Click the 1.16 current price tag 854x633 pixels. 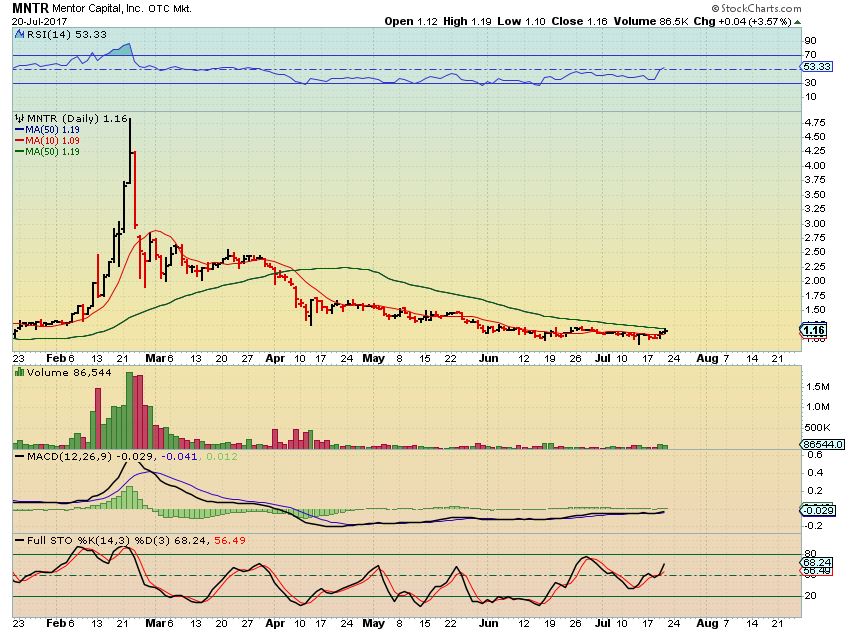coord(814,330)
